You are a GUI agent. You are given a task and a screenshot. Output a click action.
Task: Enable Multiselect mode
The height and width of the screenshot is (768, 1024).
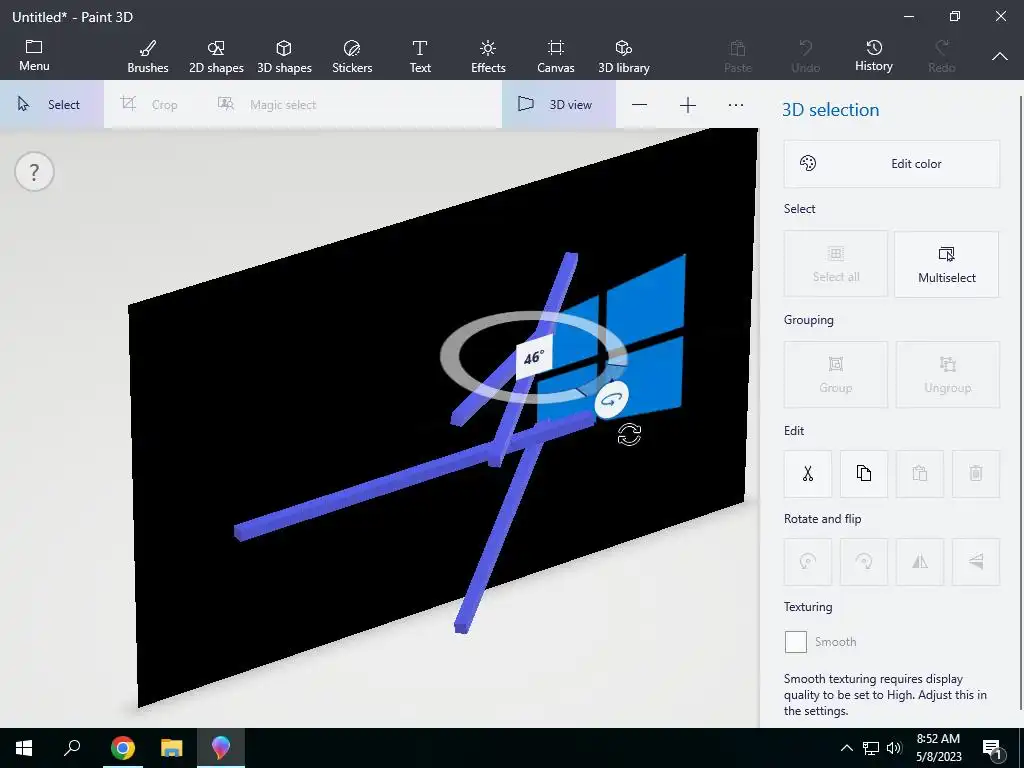[x=946, y=264]
